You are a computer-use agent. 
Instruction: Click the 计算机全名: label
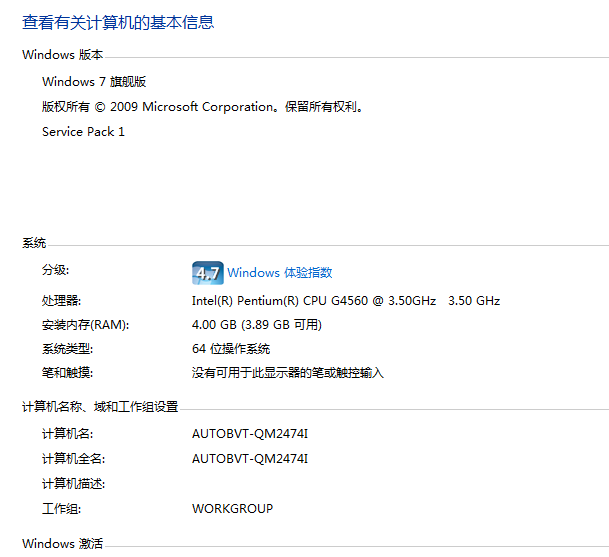(x=73, y=459)
